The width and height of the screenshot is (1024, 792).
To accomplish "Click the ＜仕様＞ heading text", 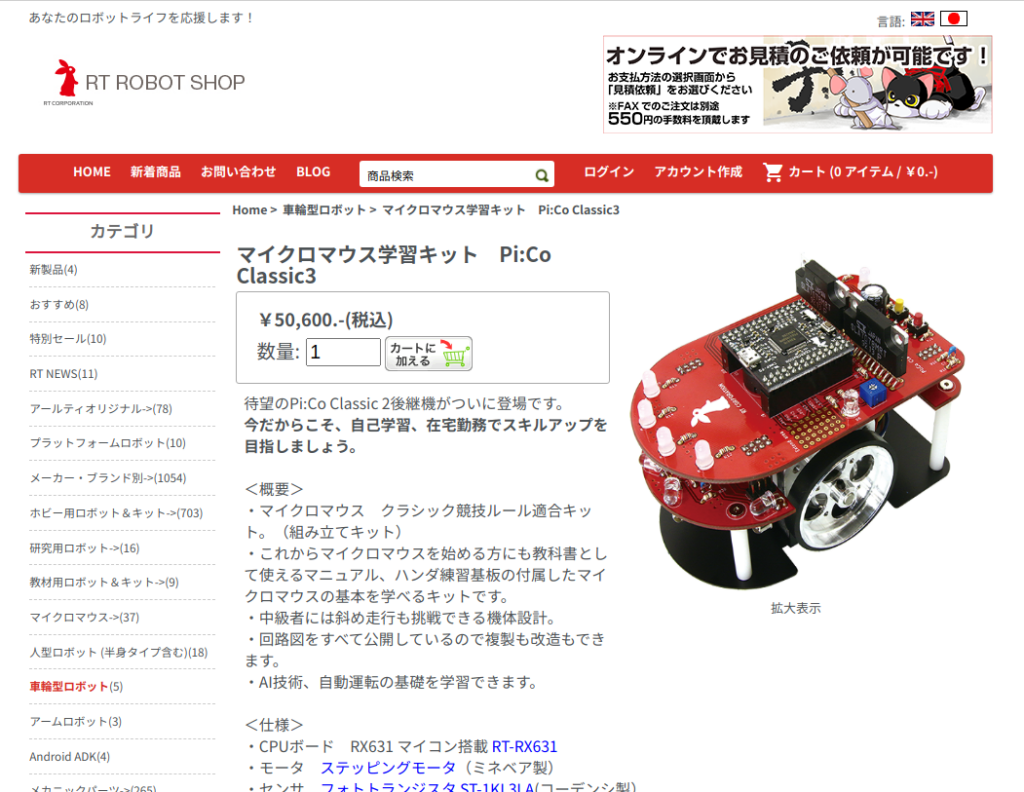I will click(274, 725).
